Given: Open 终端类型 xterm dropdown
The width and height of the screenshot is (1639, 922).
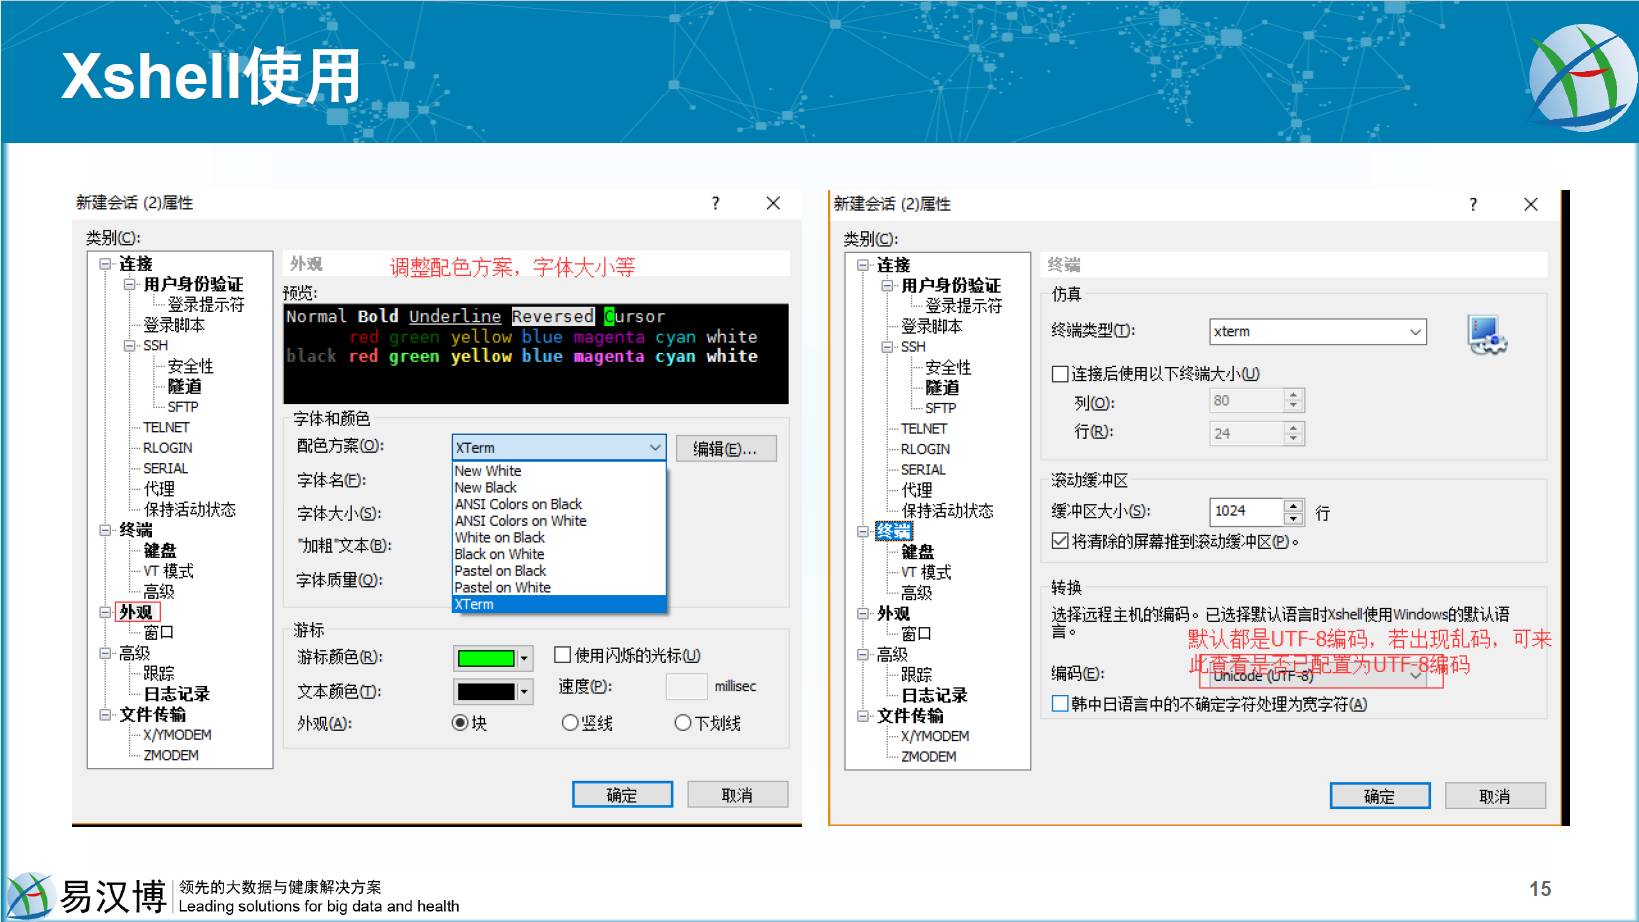Looking at the screenshot, I should pos(1318,332).
